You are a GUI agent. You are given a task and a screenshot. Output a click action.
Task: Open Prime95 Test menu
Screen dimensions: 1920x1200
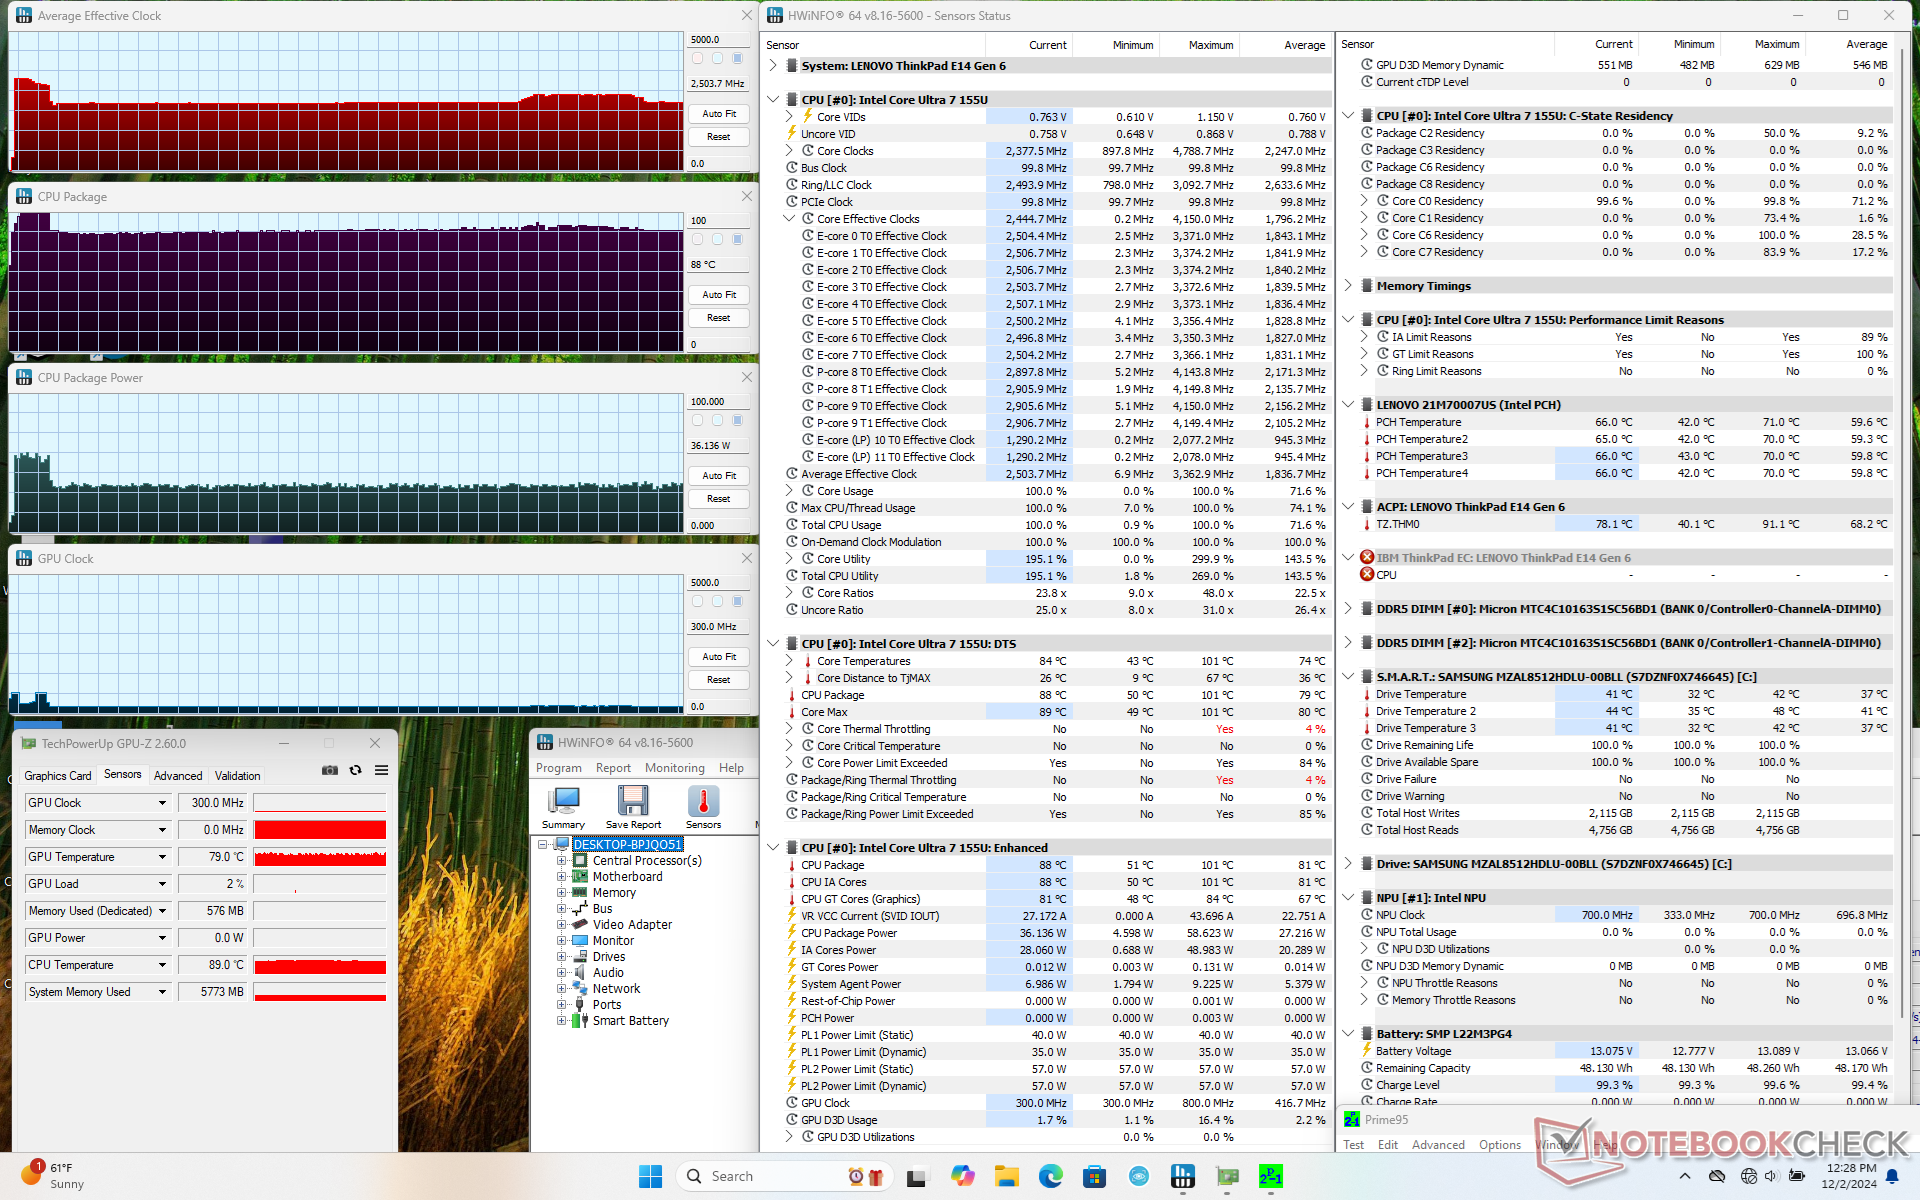pyautogui.click(x=1353, y=1144)
